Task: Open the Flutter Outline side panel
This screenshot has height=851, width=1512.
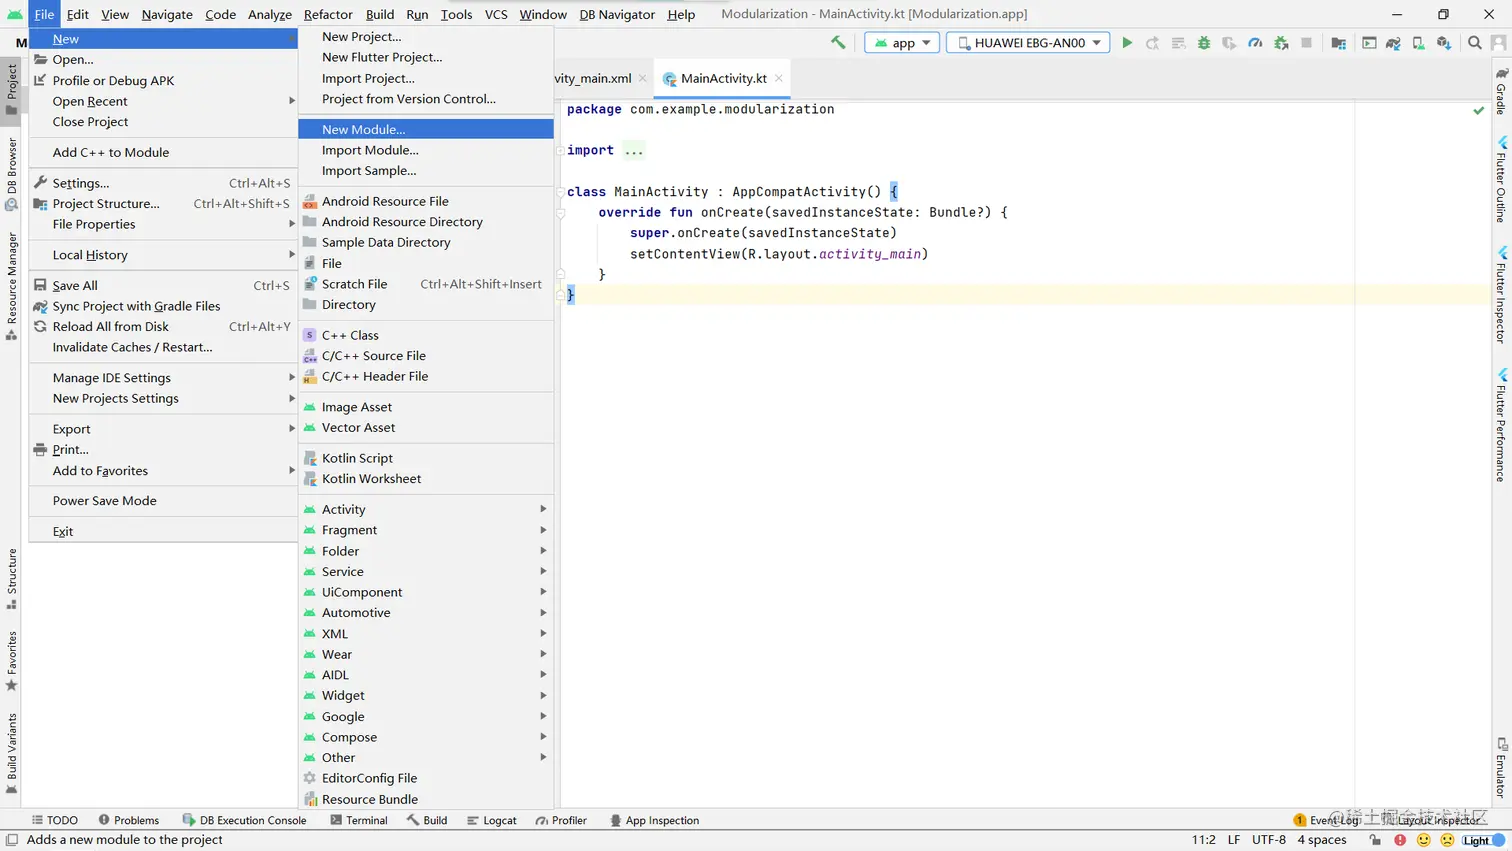Action: pyautogui.click(x=1501, y=180)
